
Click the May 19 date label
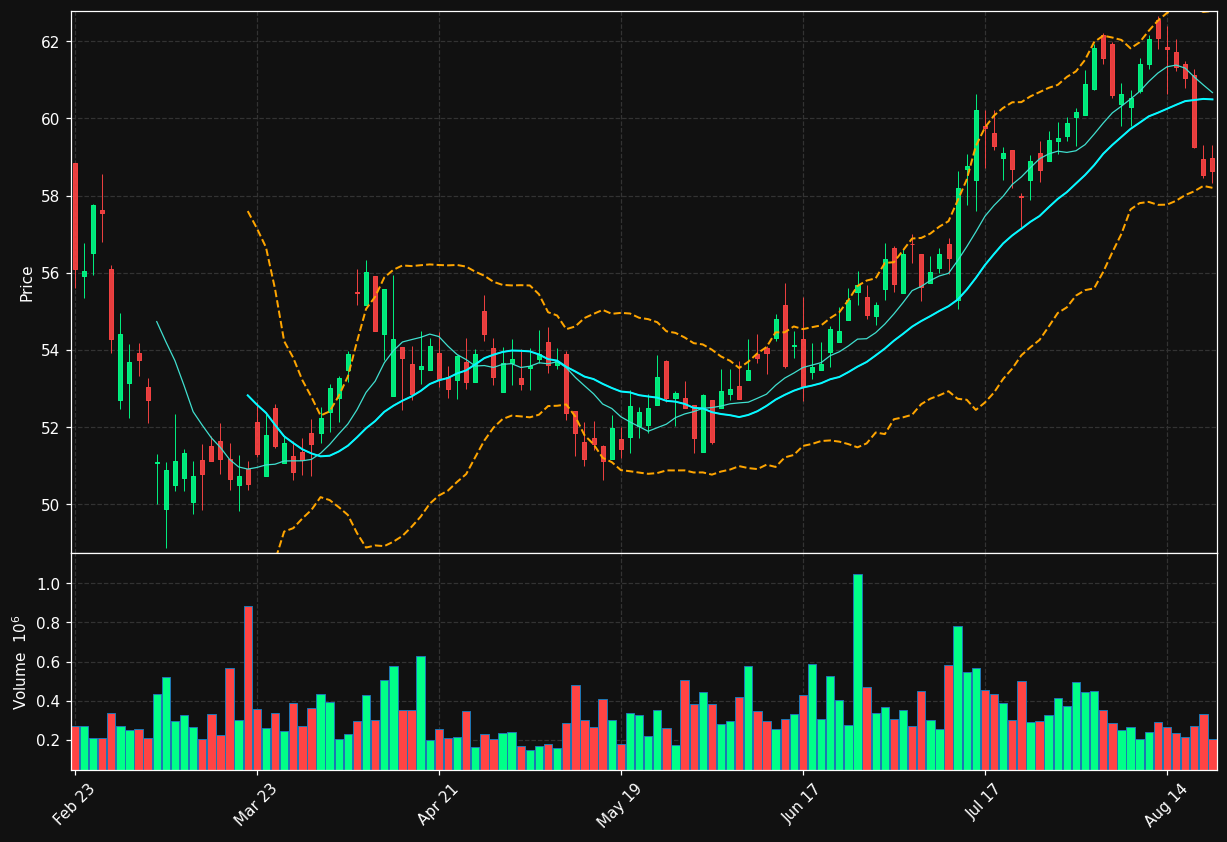(618, 803)
